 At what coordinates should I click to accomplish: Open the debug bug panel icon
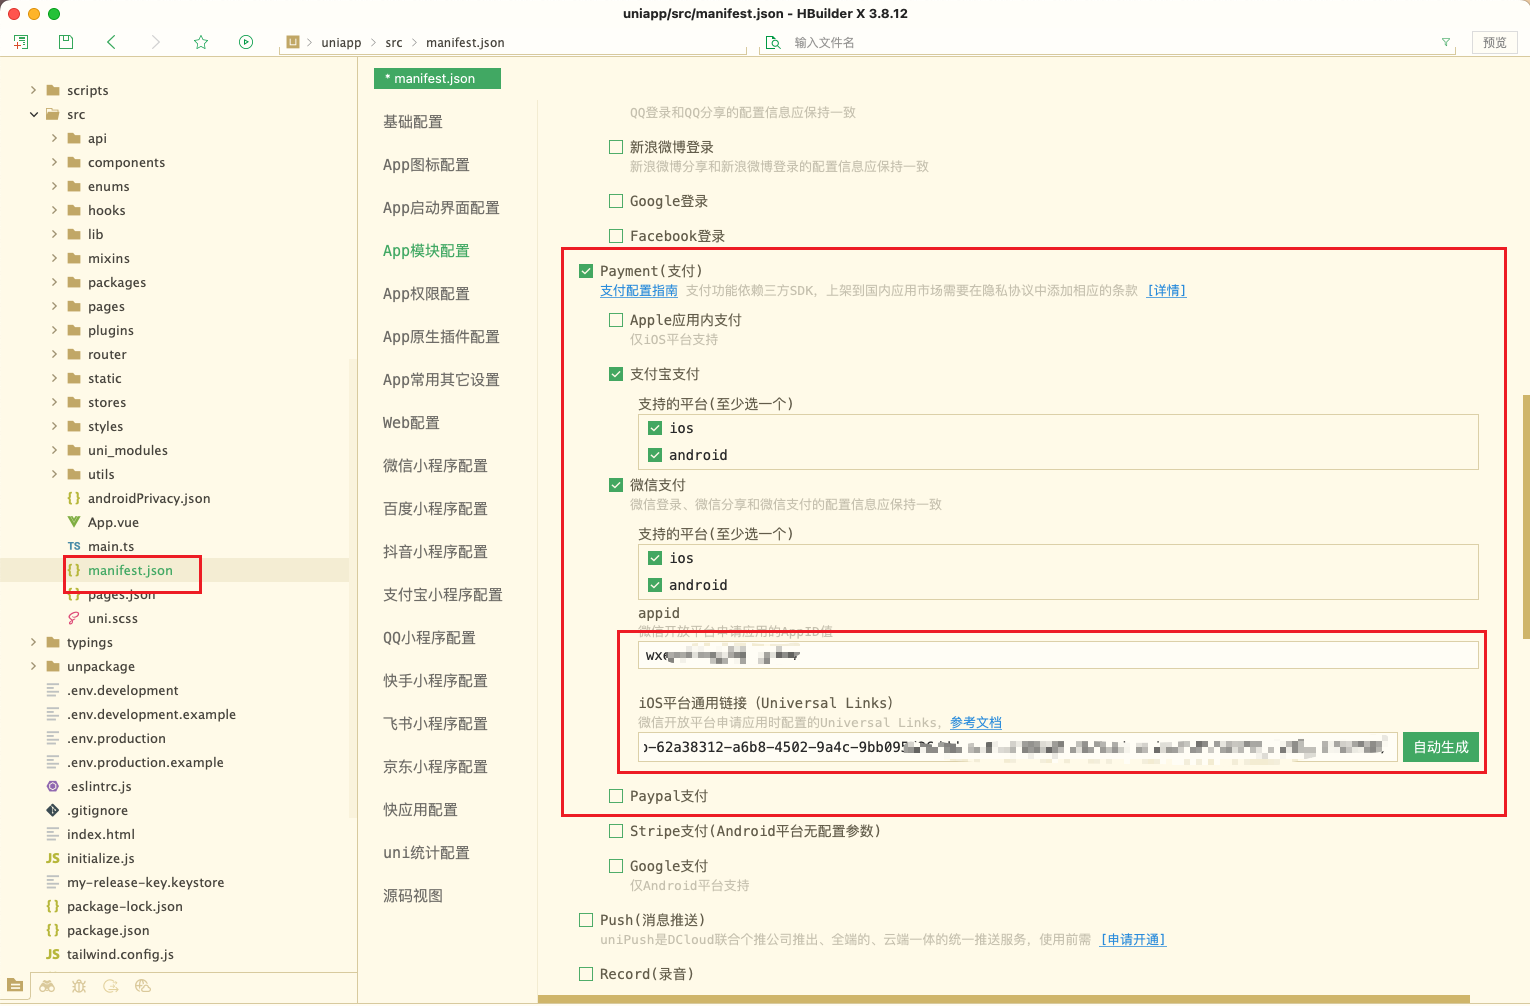coord(79,986)
